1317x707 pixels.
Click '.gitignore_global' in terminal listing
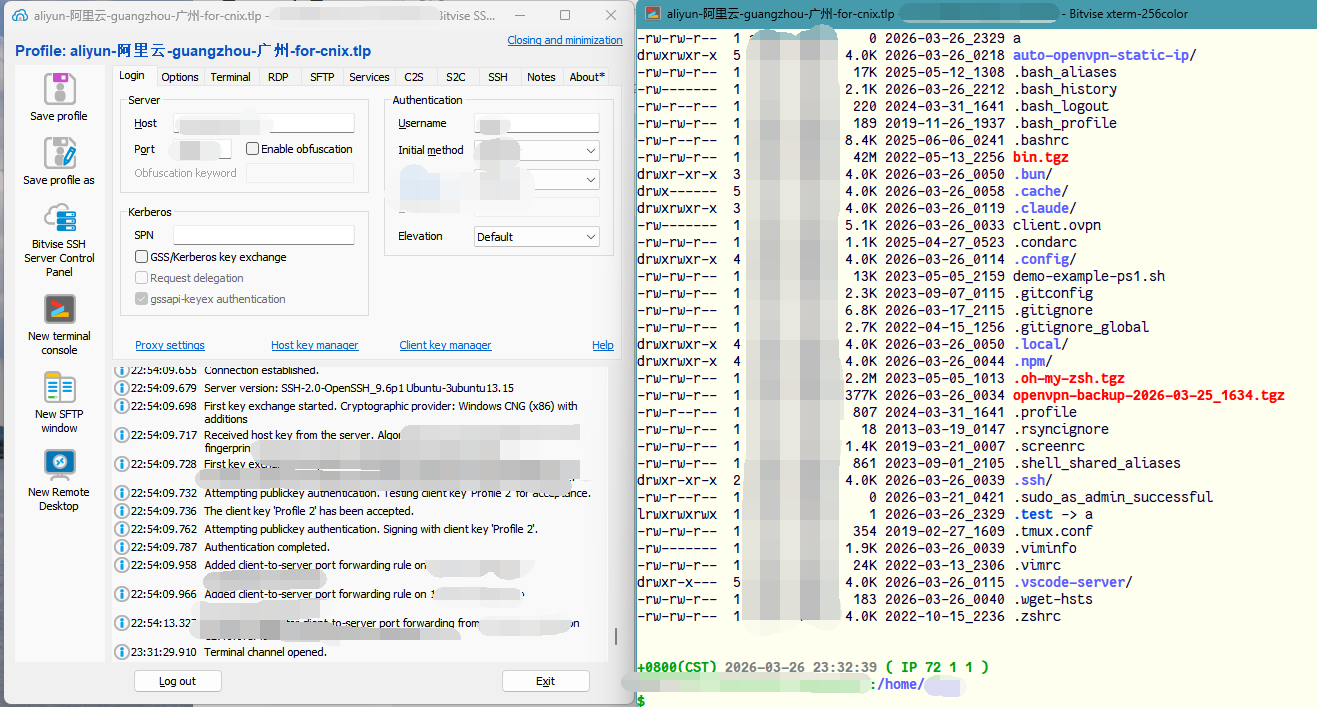[x=1081, y=327]
